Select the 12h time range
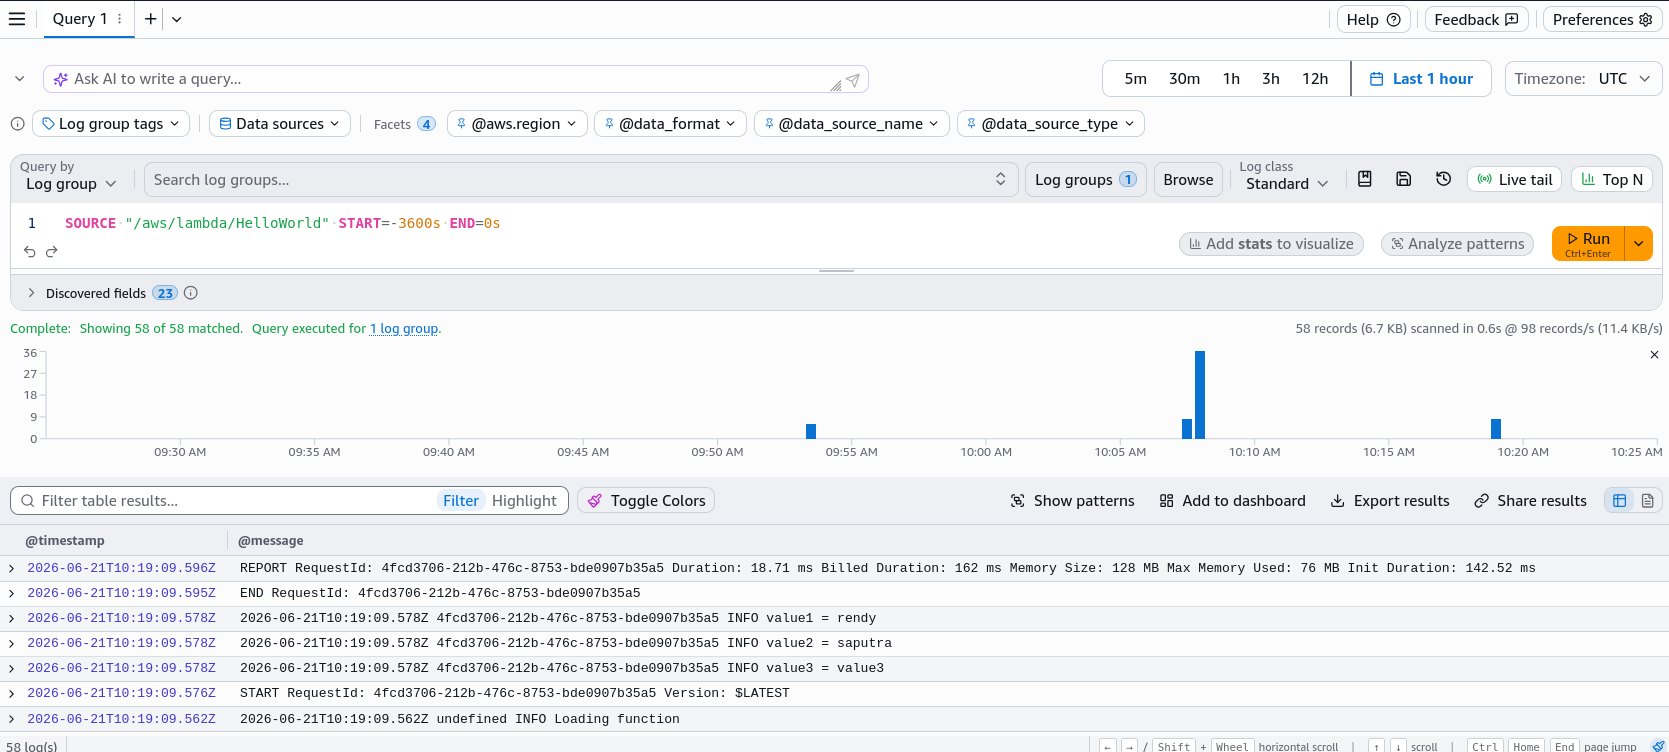Image resolution: width=1669 pixels, height=752 pixels. click(1315, 79)
